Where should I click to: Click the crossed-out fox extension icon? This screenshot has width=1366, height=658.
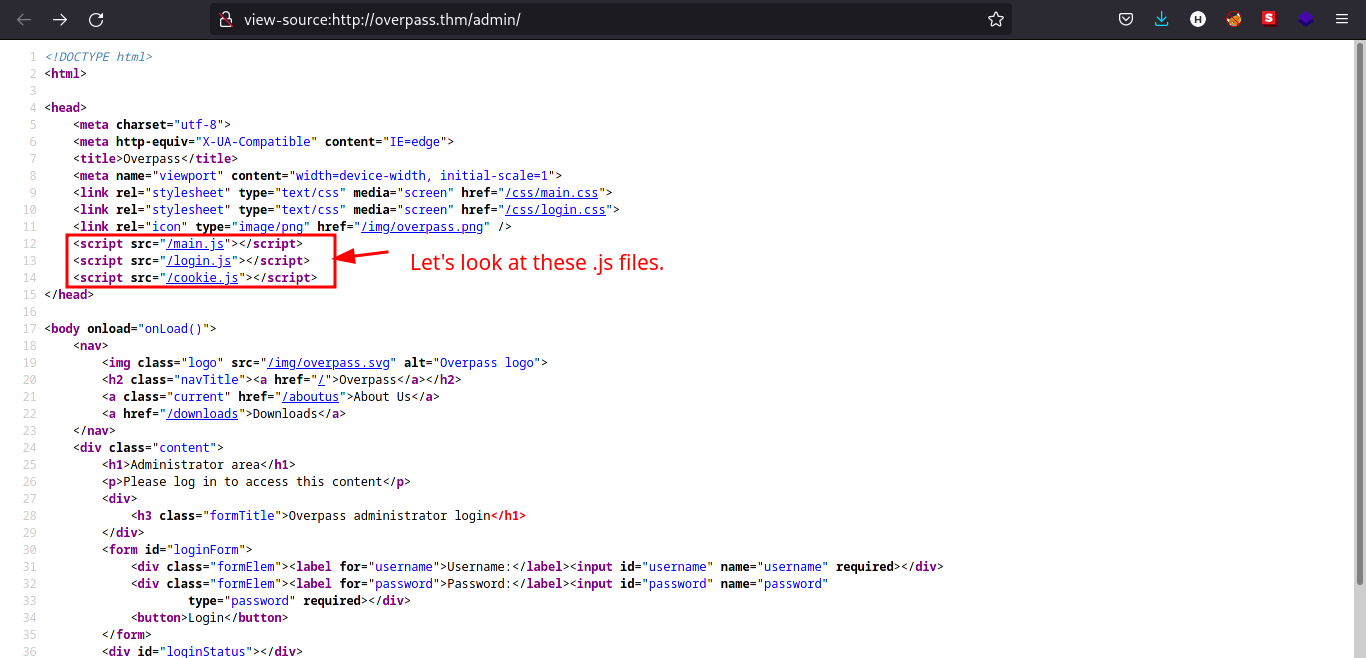(1233, 19)
